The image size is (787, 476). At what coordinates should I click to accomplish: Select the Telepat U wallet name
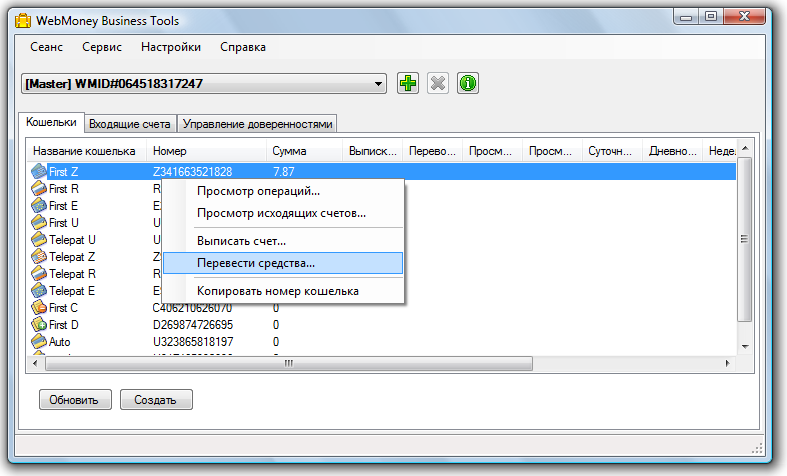click(72, 240)
